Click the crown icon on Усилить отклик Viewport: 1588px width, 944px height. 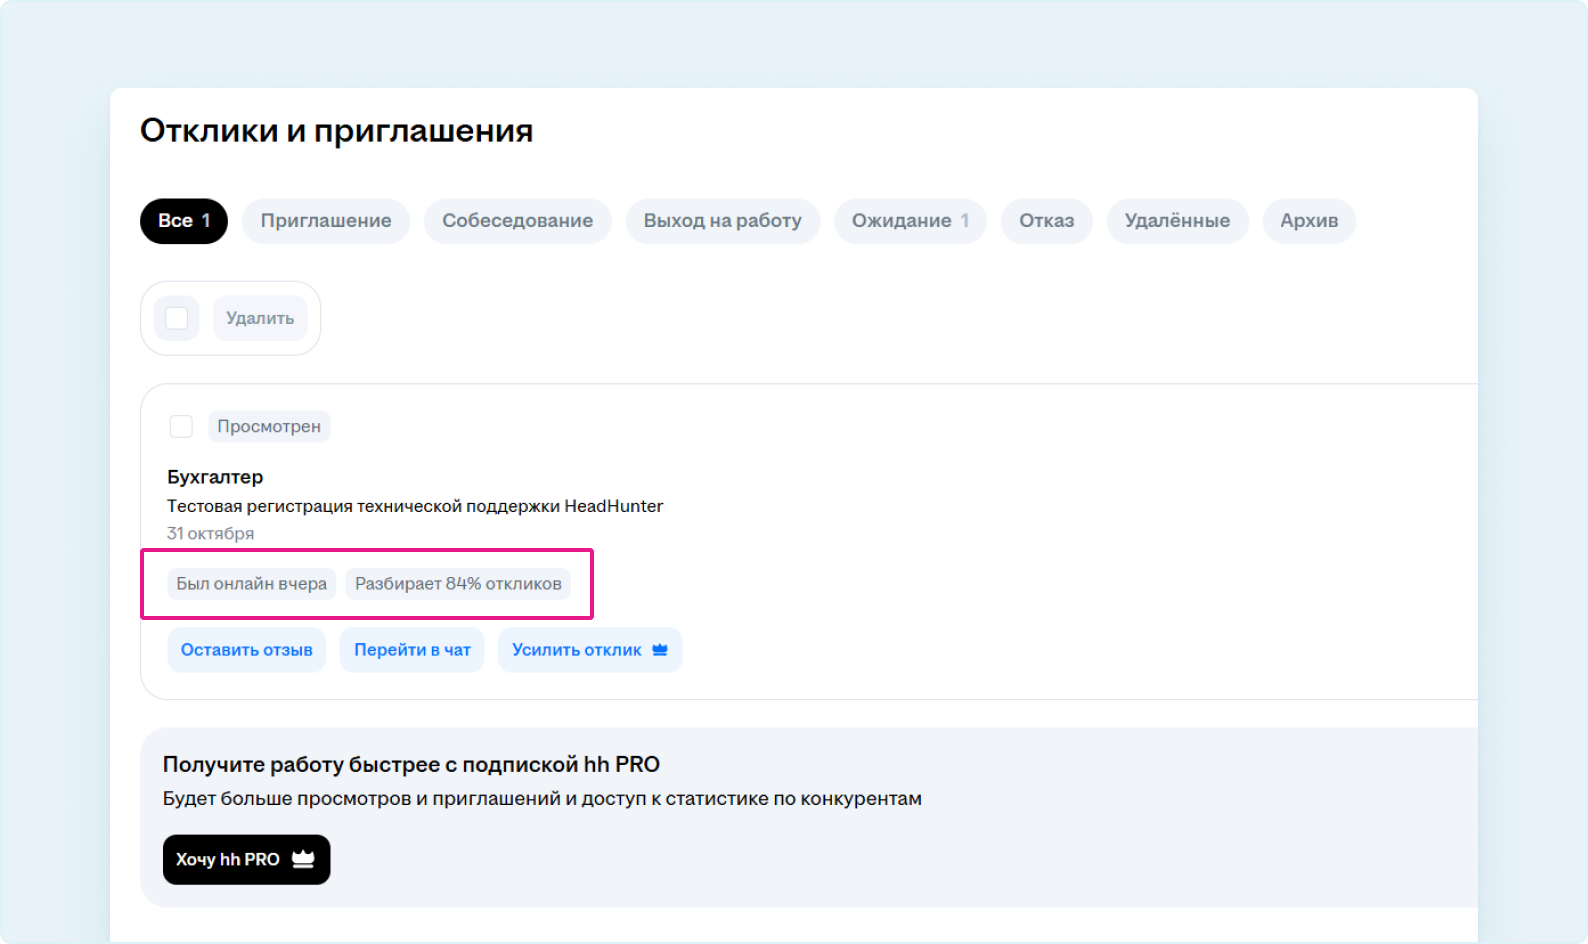[660, 650]
